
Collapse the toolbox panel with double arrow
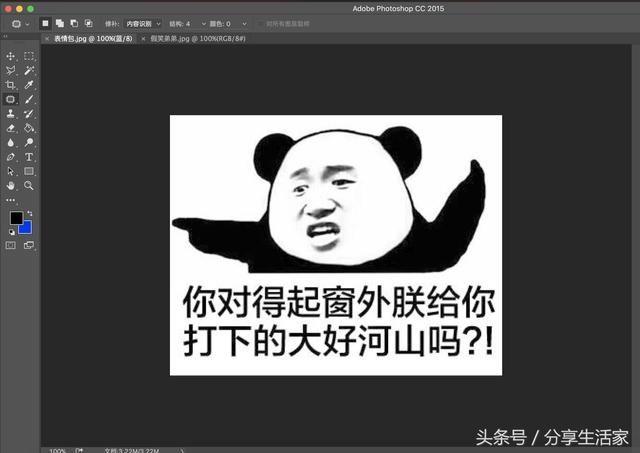pyautogui.click(x=5, y=37)
